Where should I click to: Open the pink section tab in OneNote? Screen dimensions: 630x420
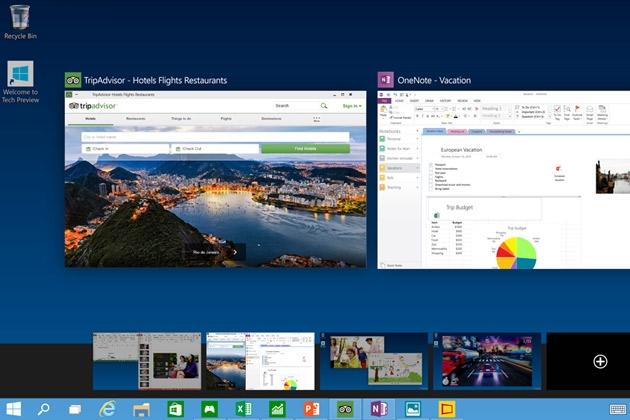(x=457, y=131)
